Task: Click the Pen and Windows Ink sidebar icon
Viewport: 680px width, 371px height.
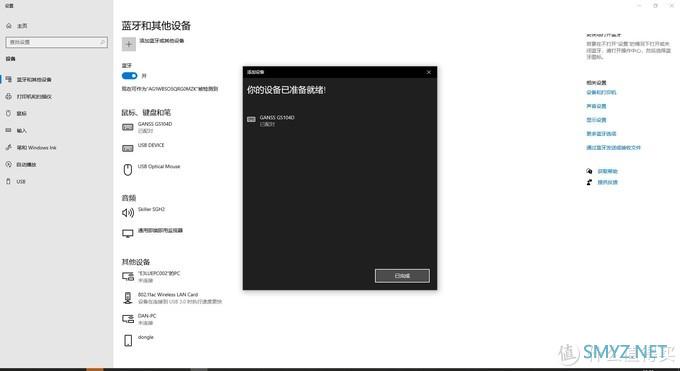Action: [9, 148]
